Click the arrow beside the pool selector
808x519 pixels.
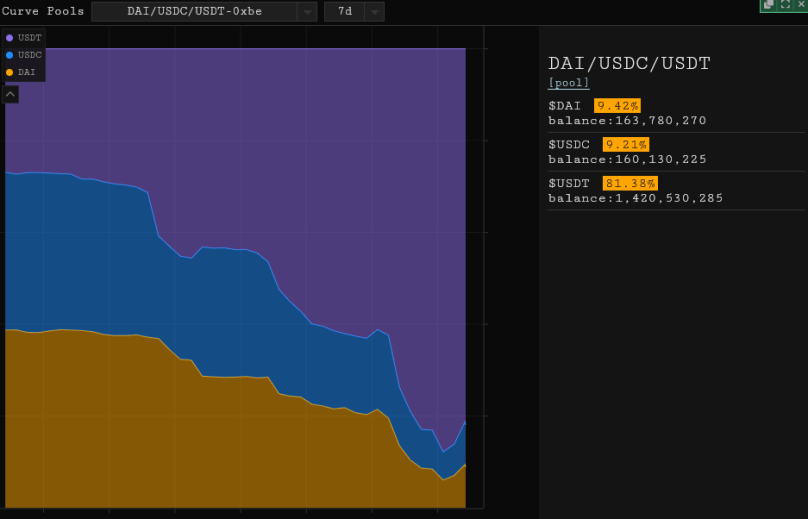[x=307, y=11]
